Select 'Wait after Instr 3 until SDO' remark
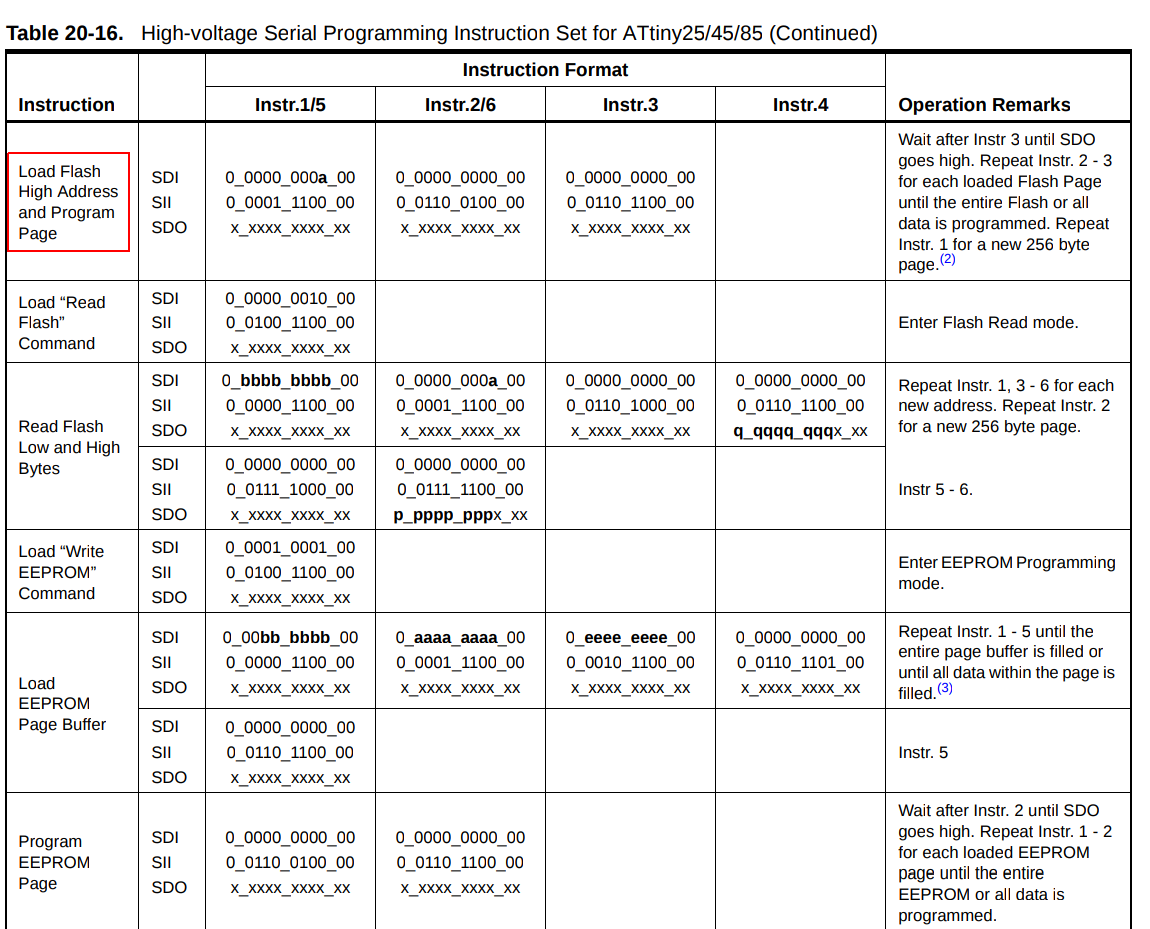The height and width of the screenshot is (929, 1150). click(x=997, y=139)
